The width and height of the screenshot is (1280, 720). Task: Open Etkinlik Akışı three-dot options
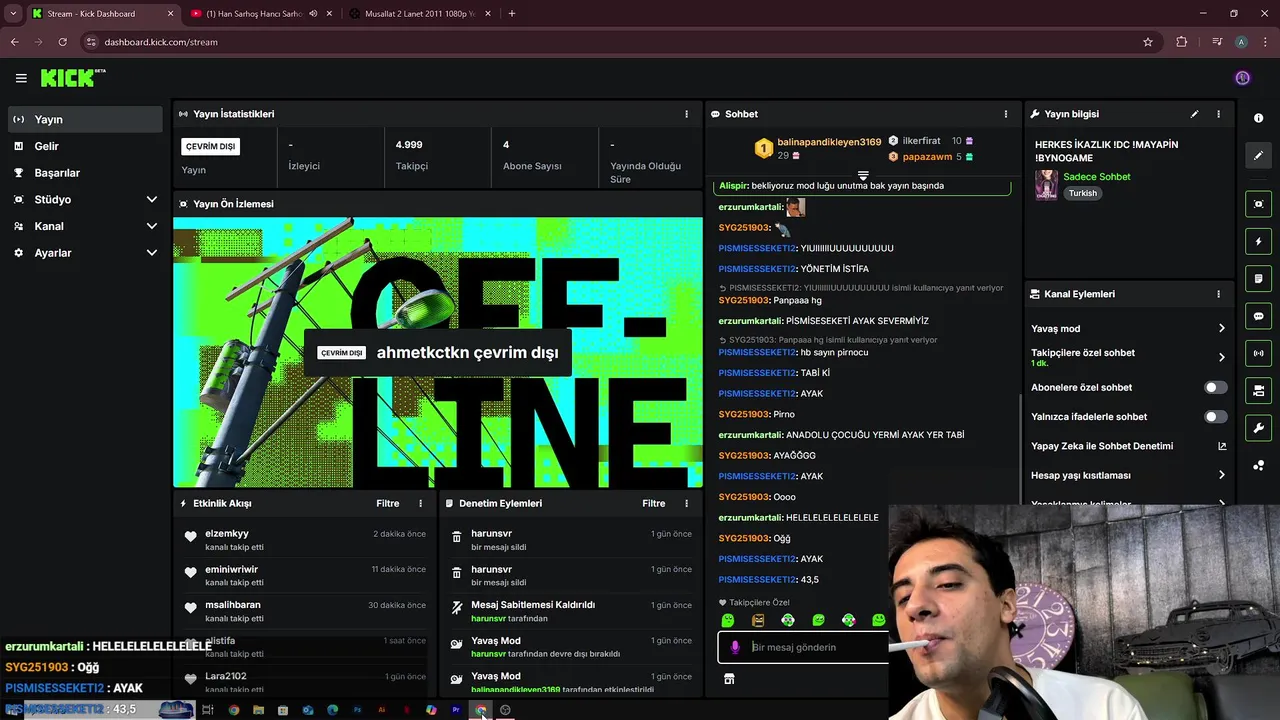pos(420,503)
